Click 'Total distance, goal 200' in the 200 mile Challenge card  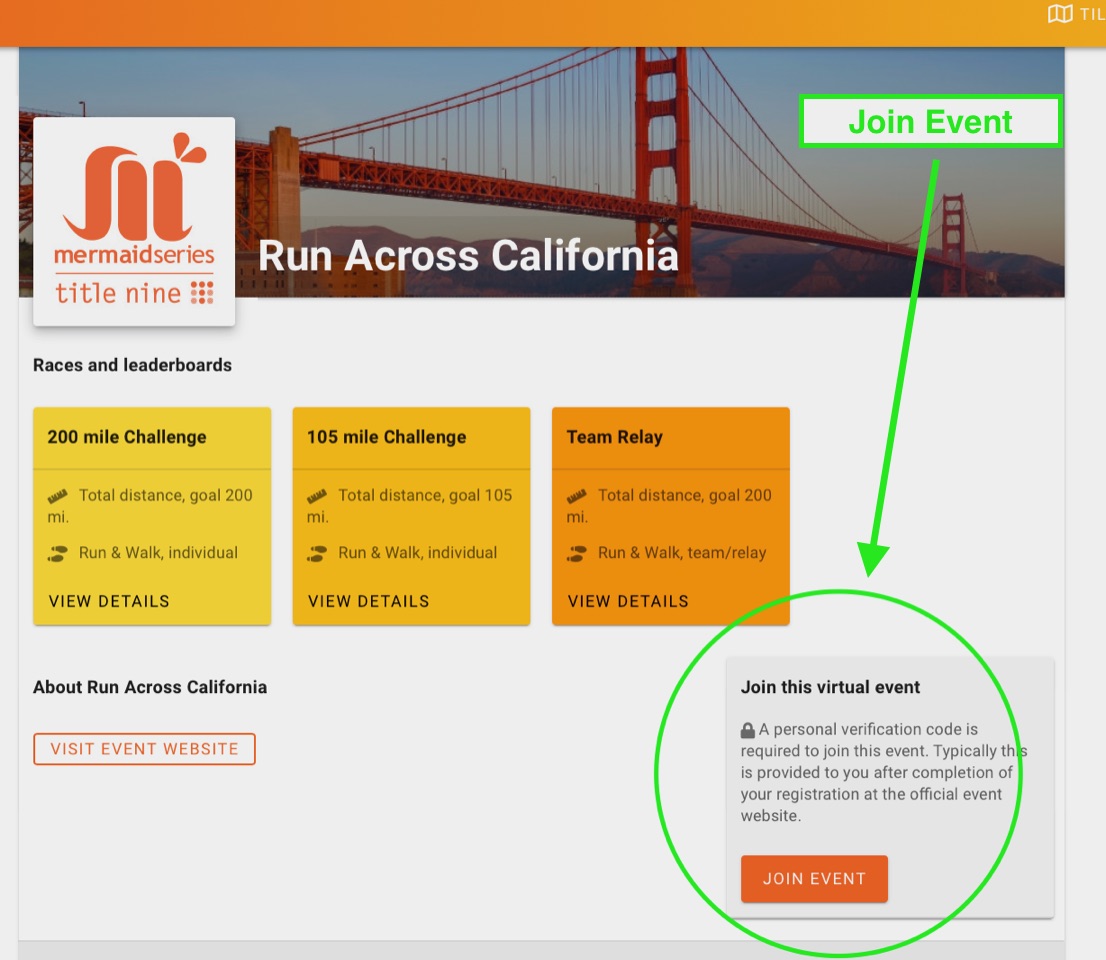coord(166,495)
